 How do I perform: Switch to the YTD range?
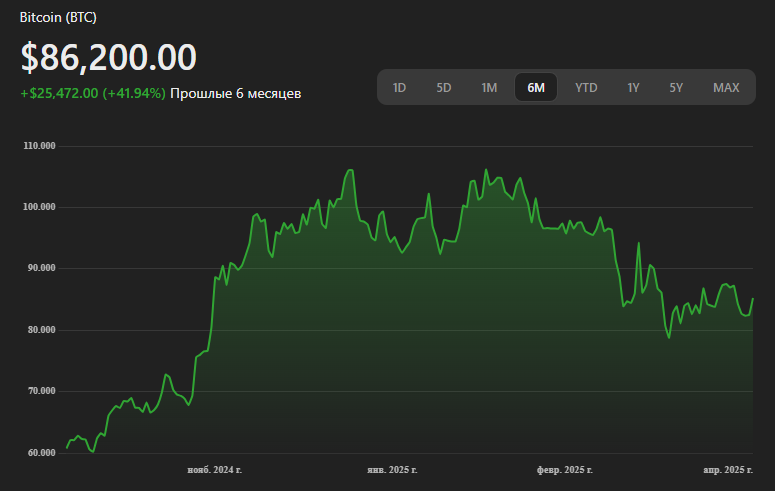(x=586, y=88)
